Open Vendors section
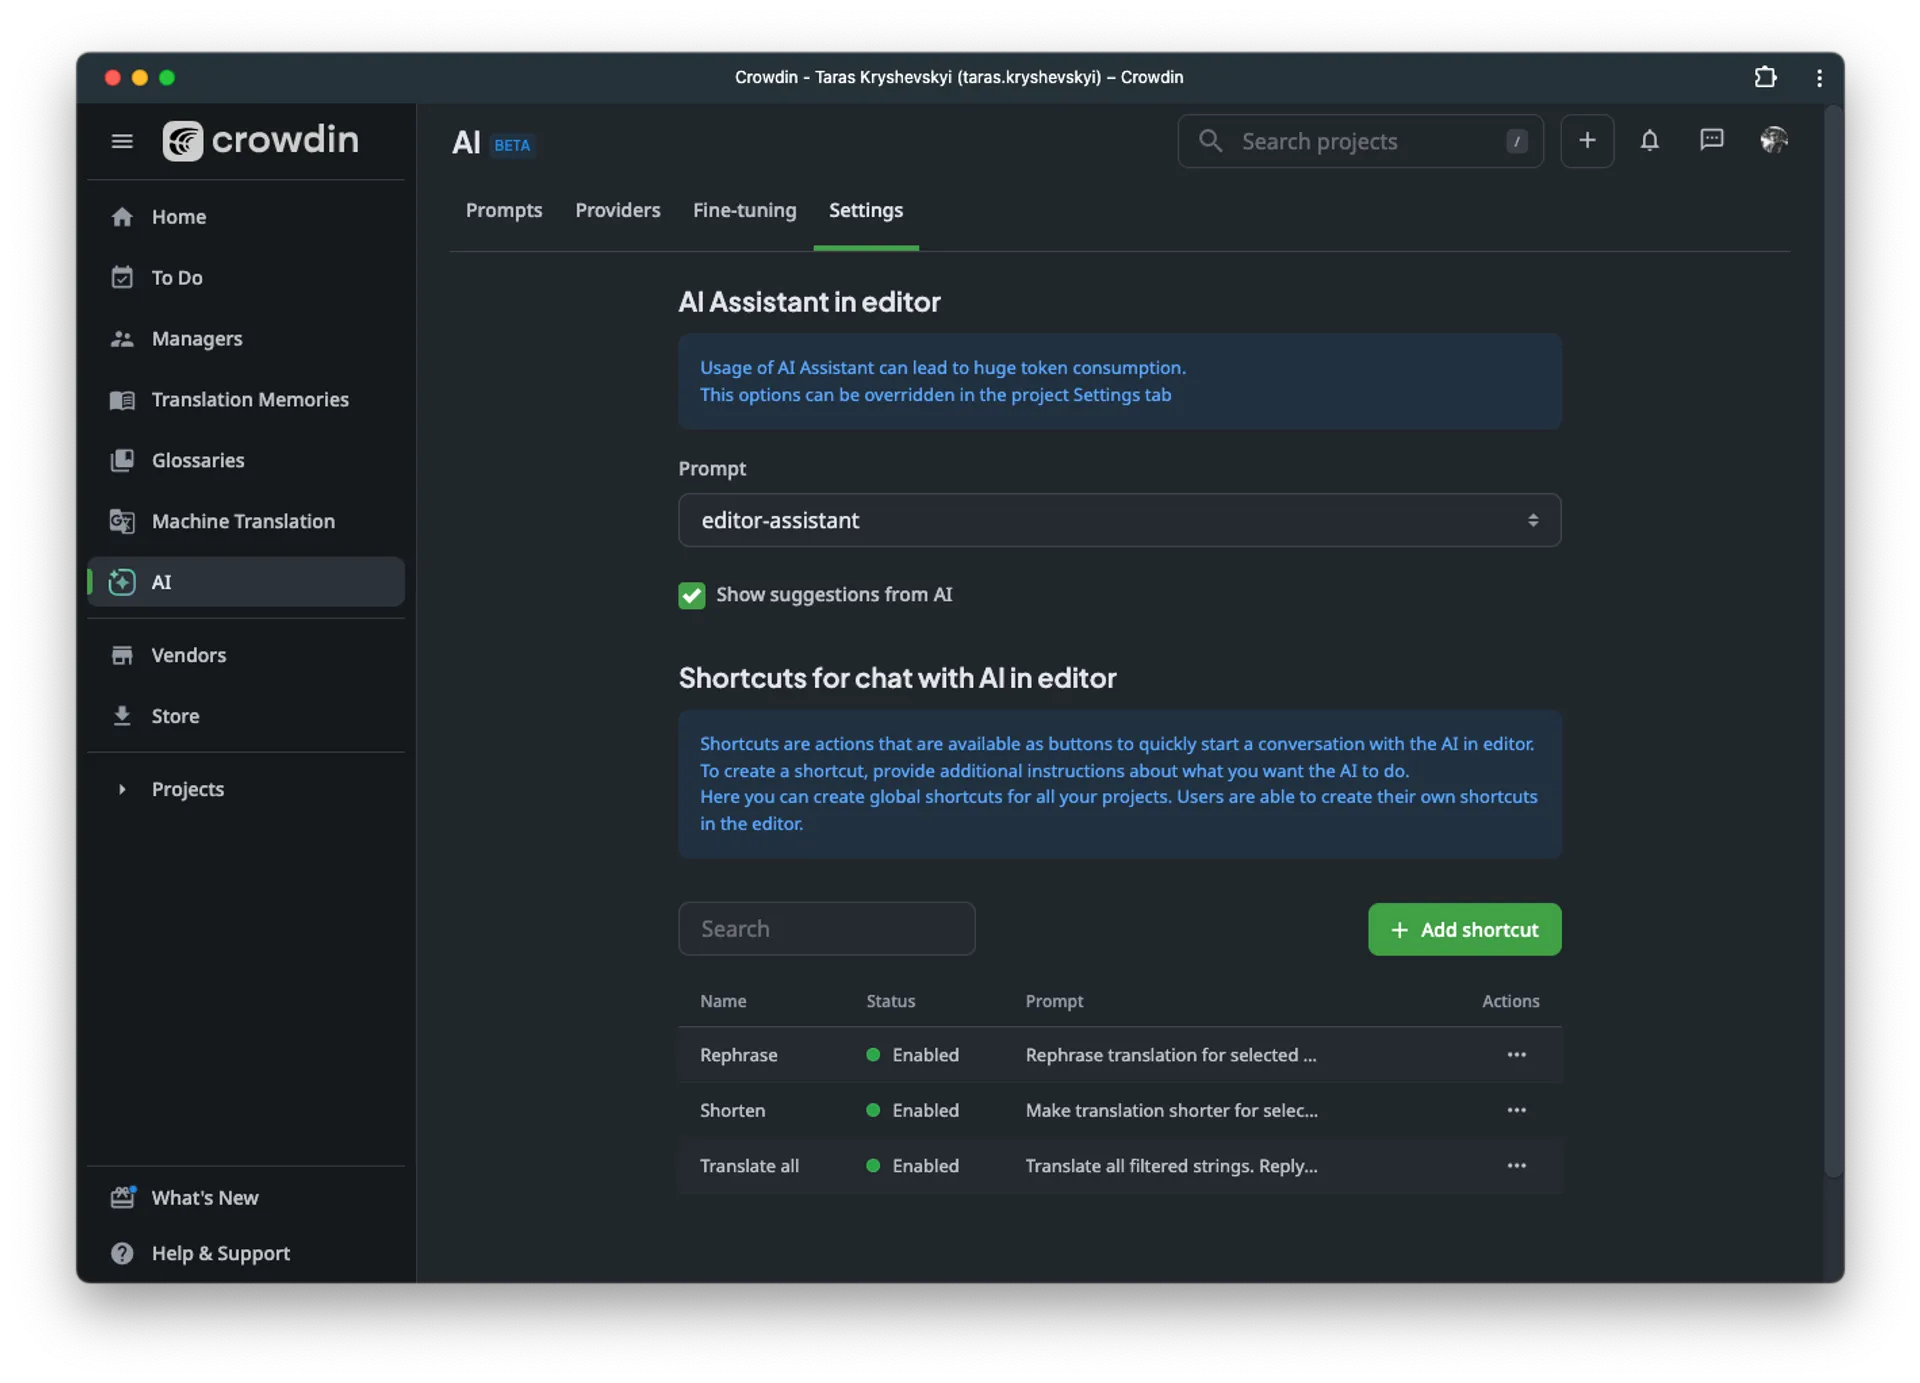 [x=246, y=656]
